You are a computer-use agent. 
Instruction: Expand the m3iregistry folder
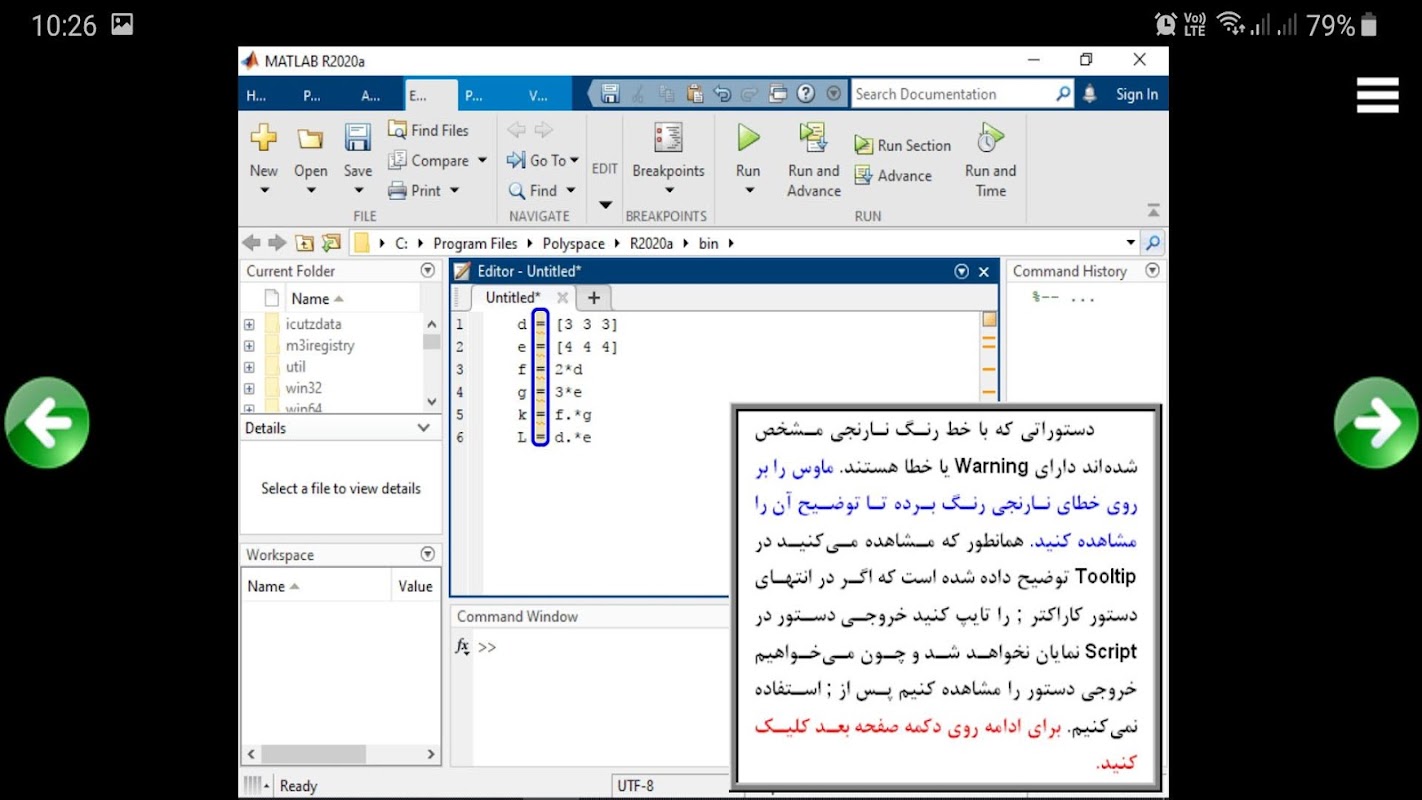249,346
